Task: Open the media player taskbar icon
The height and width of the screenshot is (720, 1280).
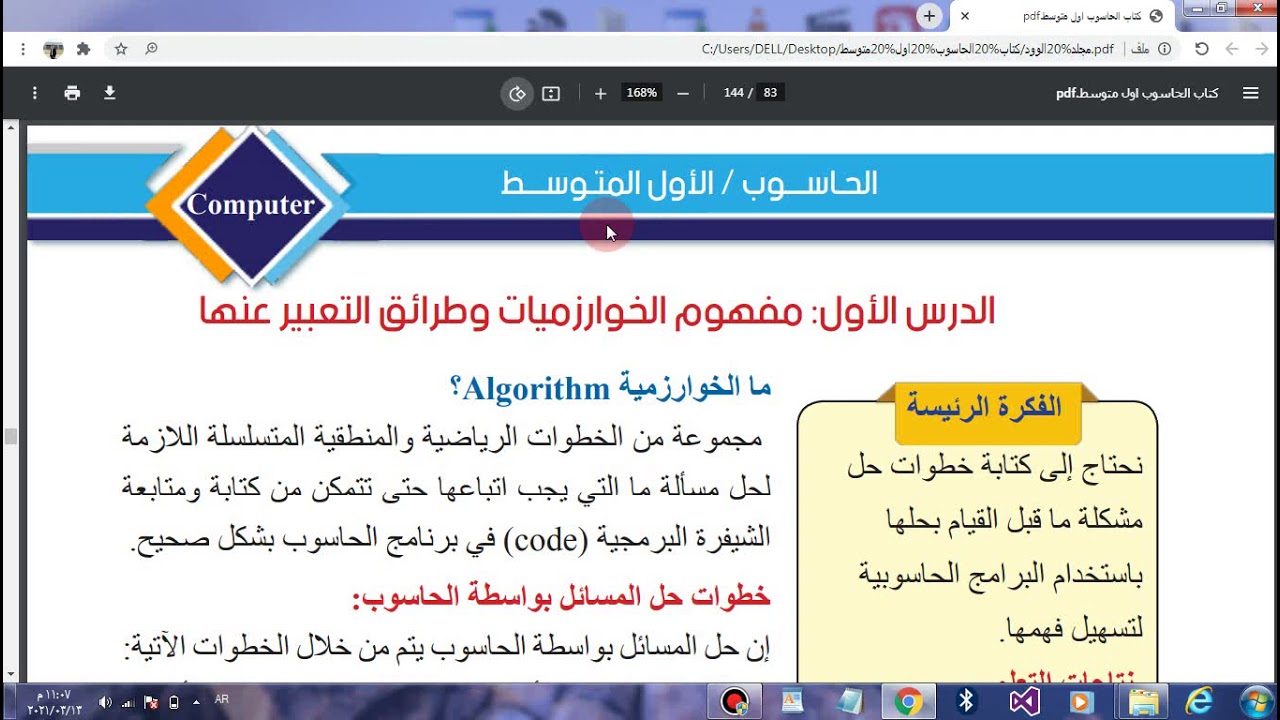Action: [1082, 701]
